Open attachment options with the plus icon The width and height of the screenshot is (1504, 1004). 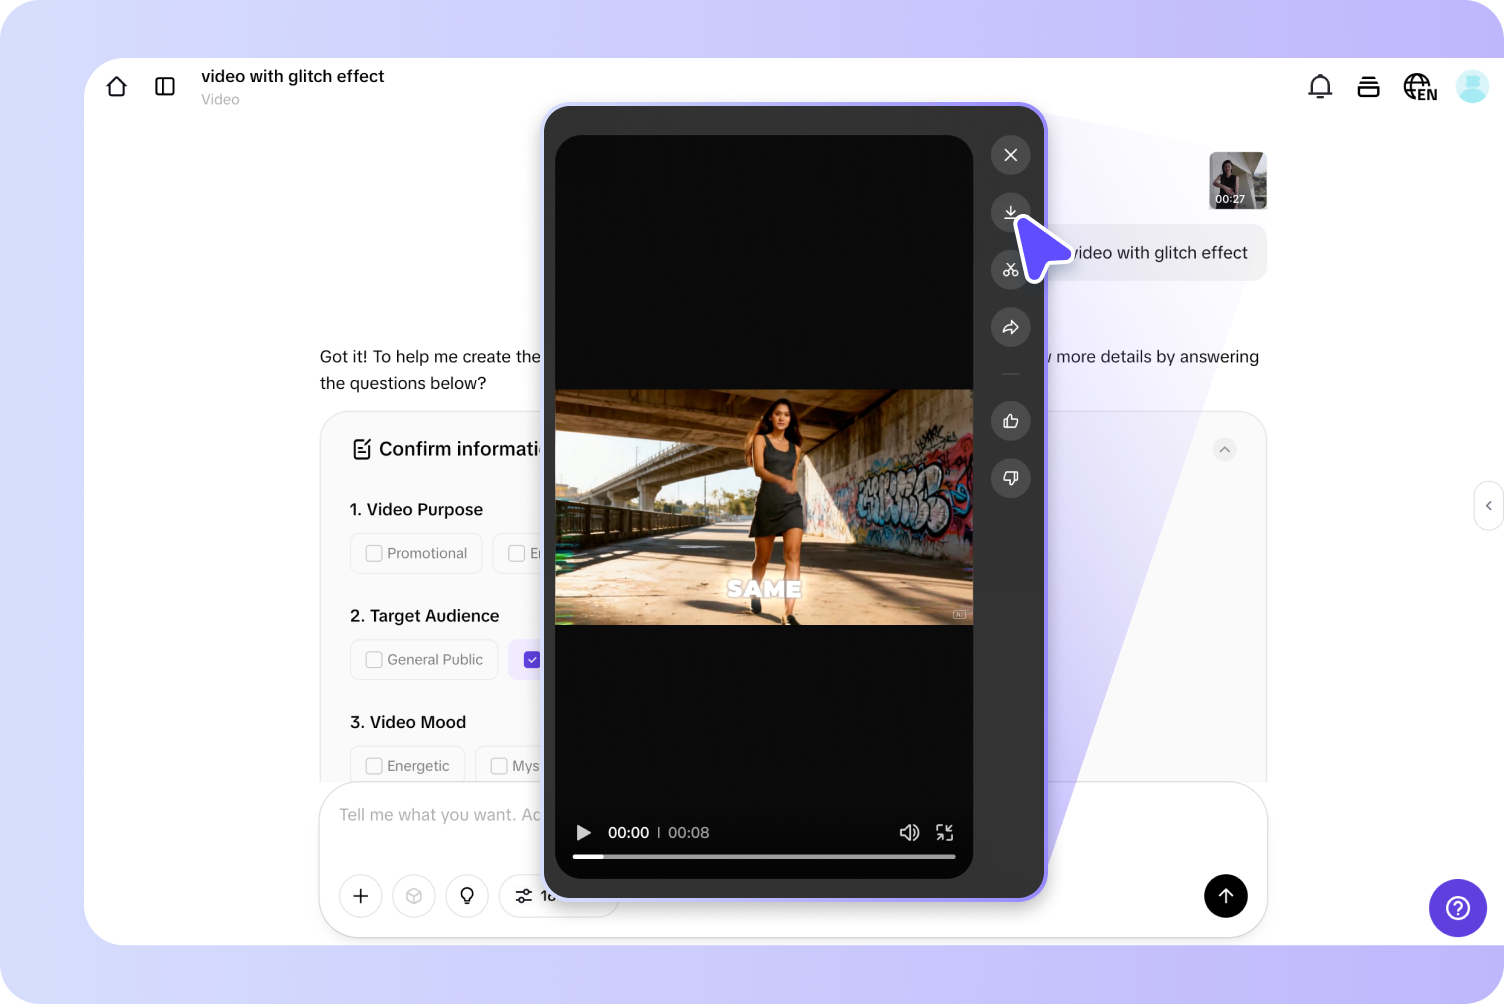click(x=360, y=896)
